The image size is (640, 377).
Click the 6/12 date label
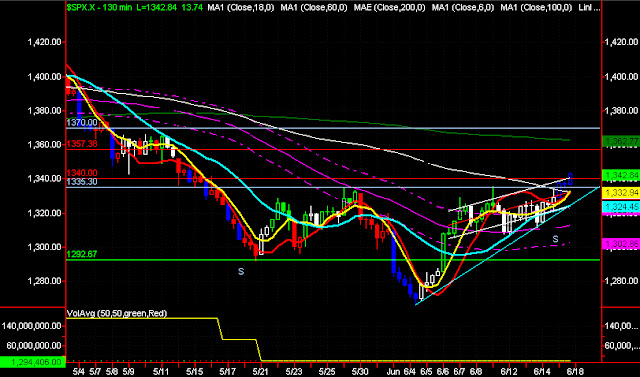(x=509, y=373)
